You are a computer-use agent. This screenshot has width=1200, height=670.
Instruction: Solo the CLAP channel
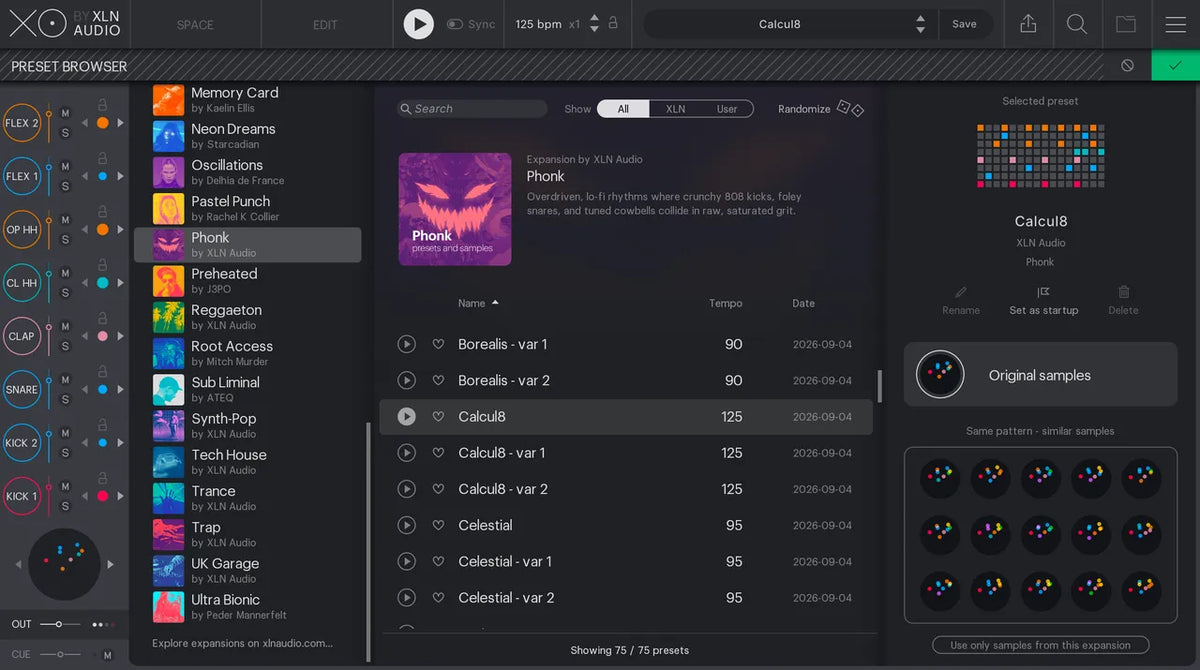[x=65, y=346]
